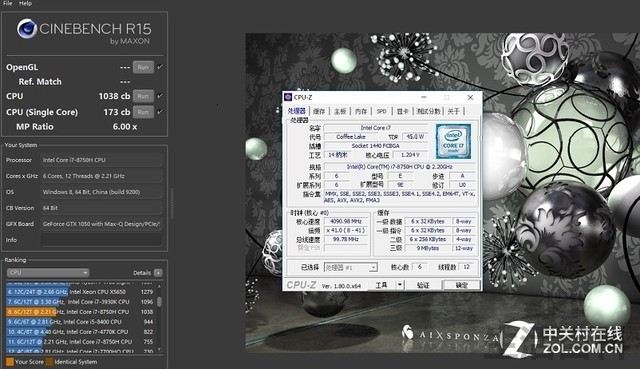Screen dimensions: 640x369
Task: Click the core voltage 1.204 V in CPU-Z
Action: tap(410, 155)
